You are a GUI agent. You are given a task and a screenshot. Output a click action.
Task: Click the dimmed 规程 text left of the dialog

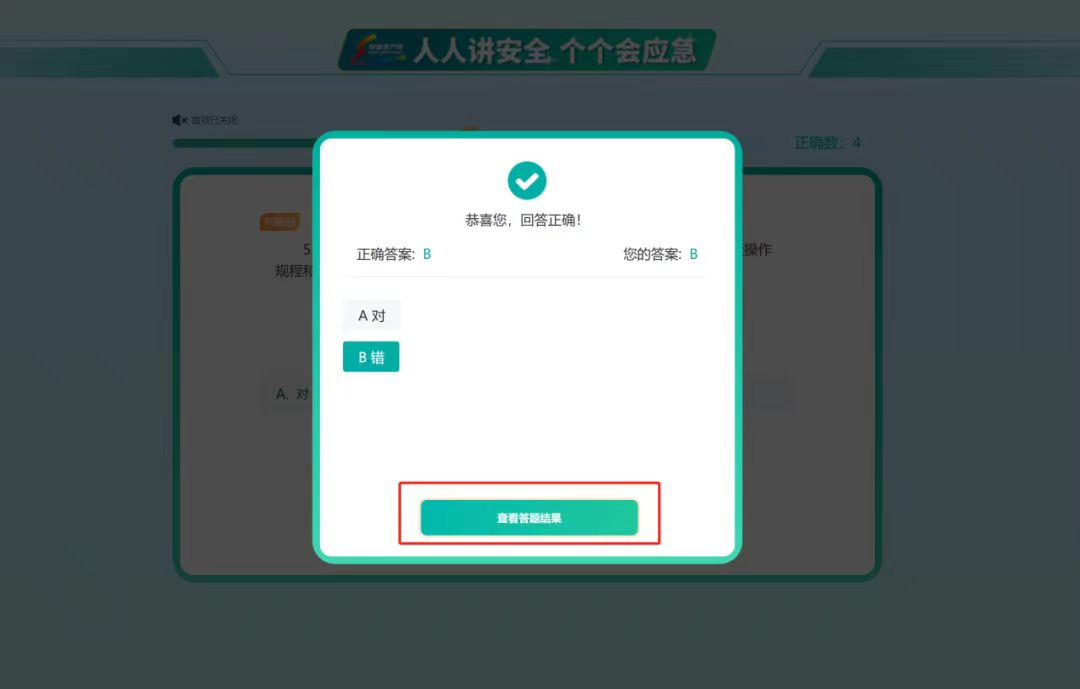pos(289,271)
